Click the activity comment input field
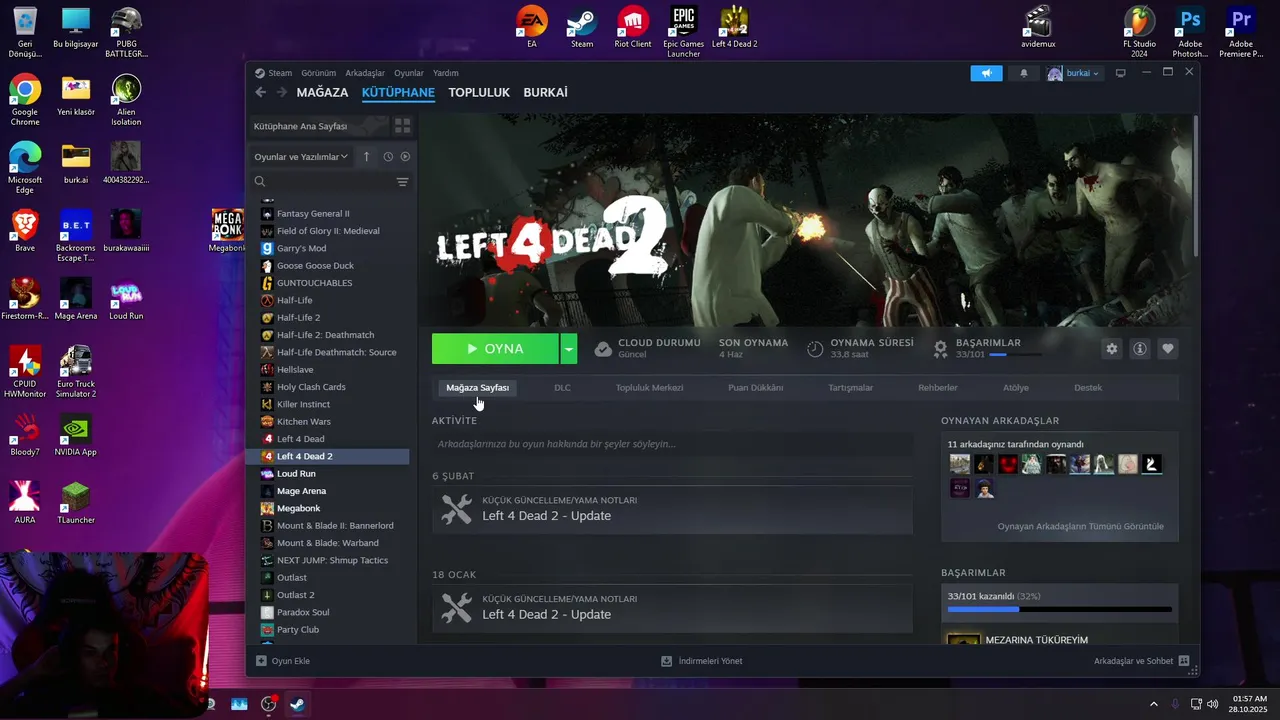The width and height of the screenshot is (1280, 720). pos(672,444)
